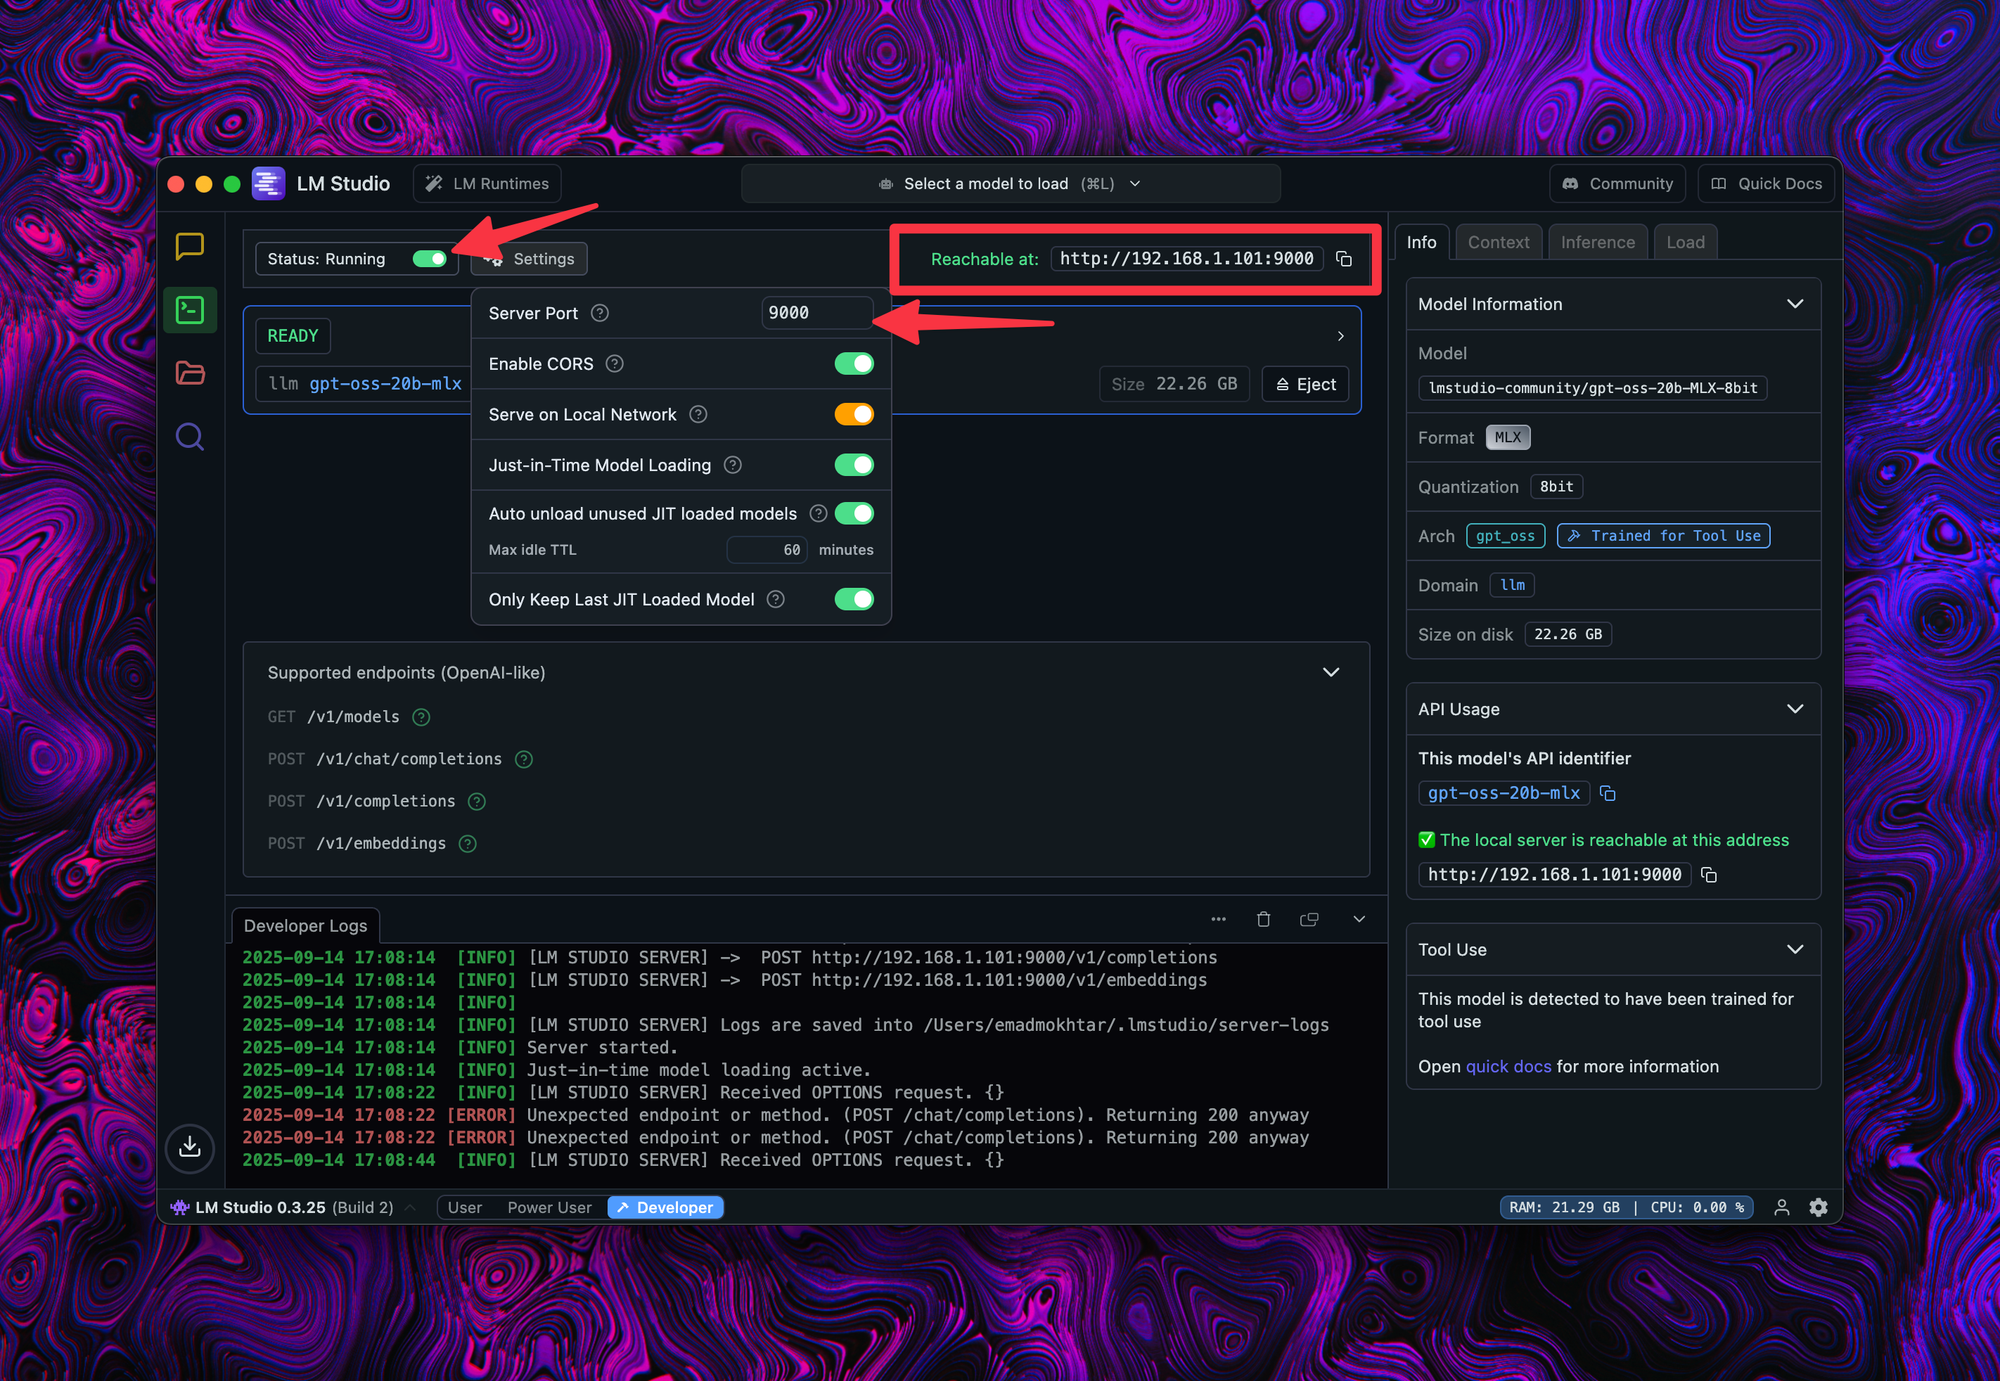Expand the loaded model card arrow
The height and width of the screenshot is (1381, 2000).
tap(1340, 336)
